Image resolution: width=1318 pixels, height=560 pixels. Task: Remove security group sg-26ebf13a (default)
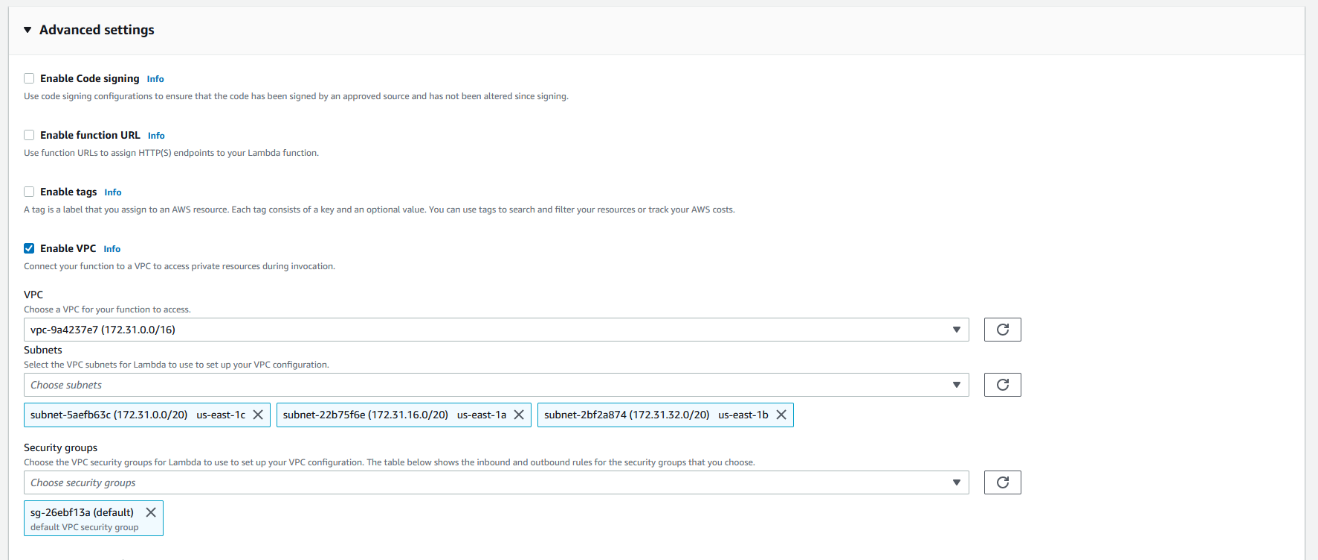tap(151, 512)
